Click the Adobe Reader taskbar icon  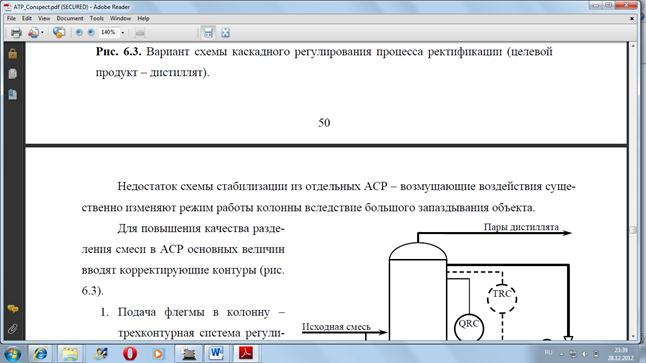point(246,354)
